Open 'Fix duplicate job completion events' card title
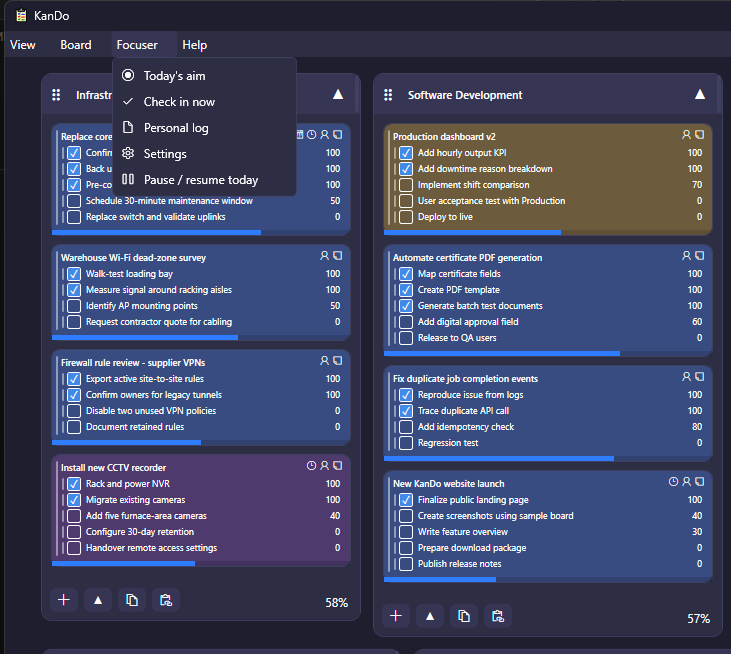The width and height of the screenshot is (731, 654). click(465, 379)
